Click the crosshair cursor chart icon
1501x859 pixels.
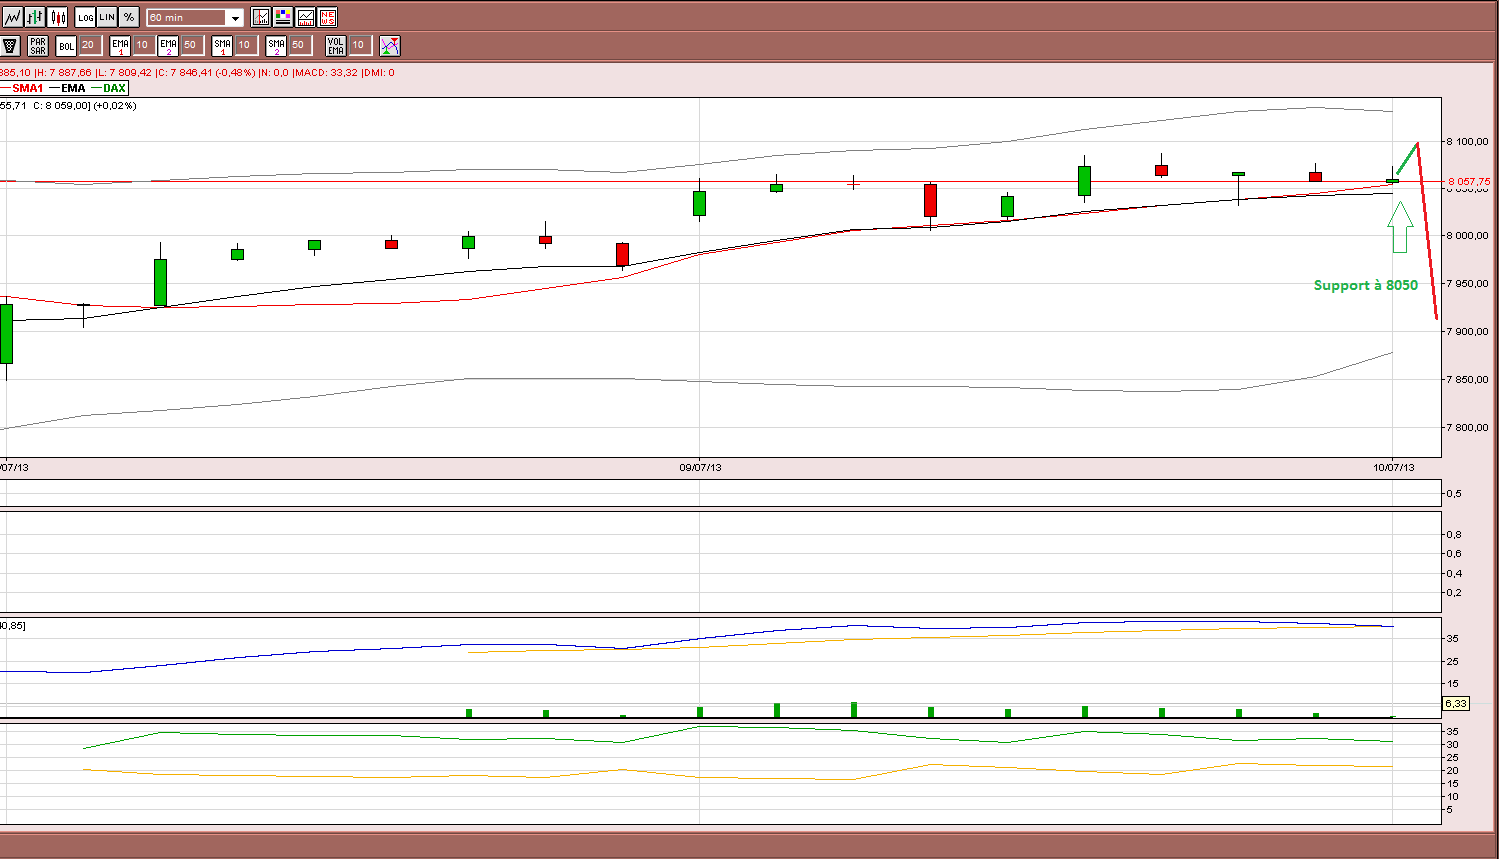[x=261, y=17]
